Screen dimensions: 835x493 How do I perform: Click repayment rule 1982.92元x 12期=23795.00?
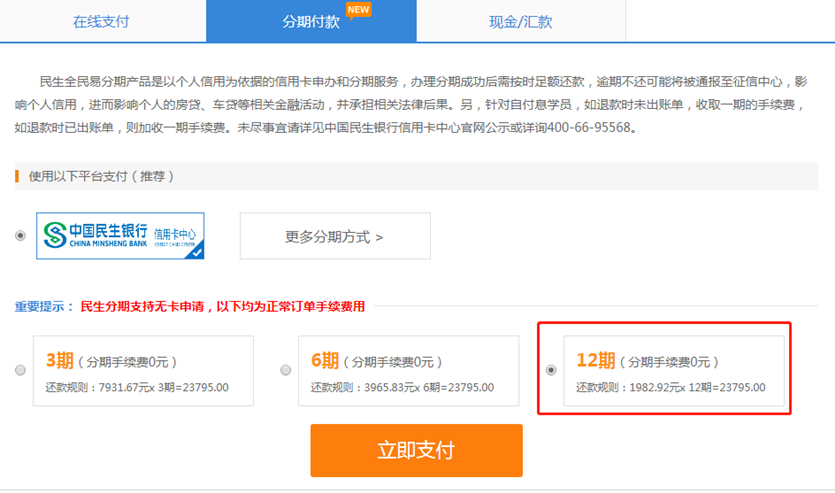point(670,388)
